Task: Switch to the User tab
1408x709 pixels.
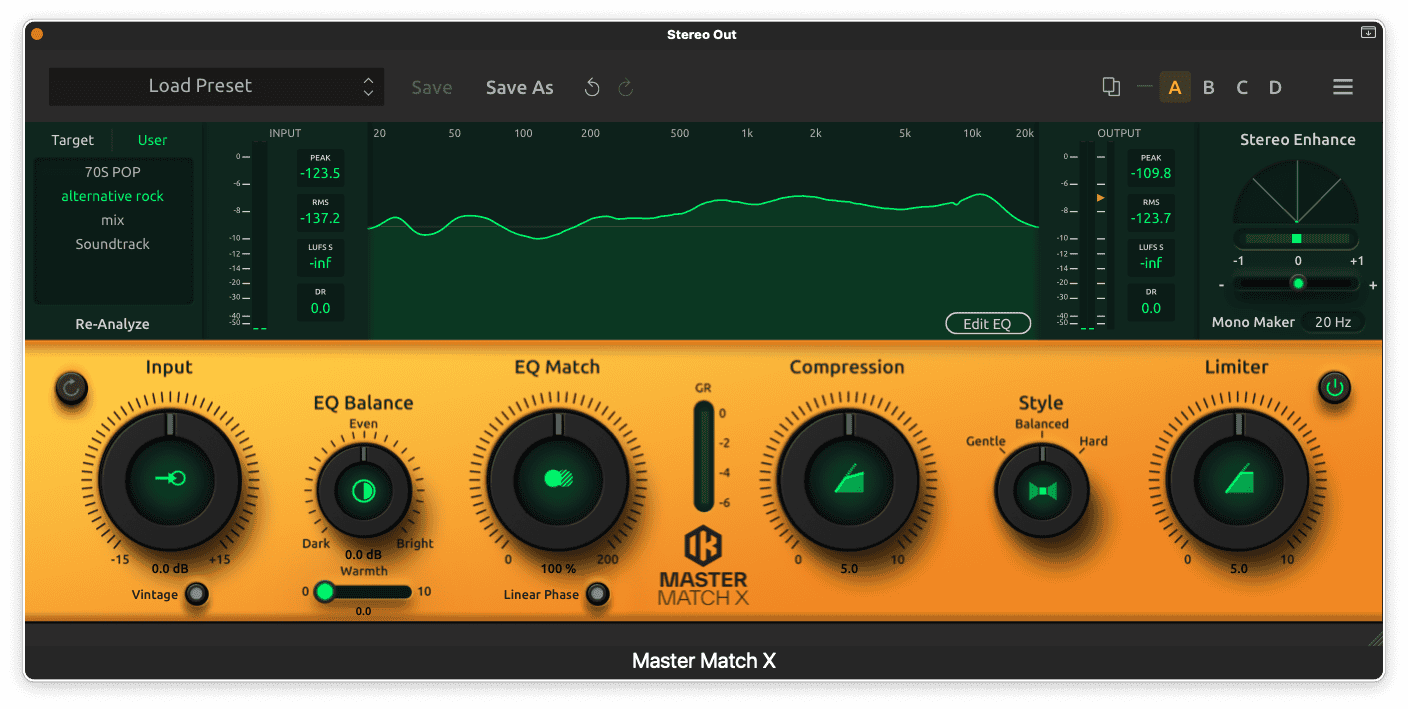Action: coord(152,140)
